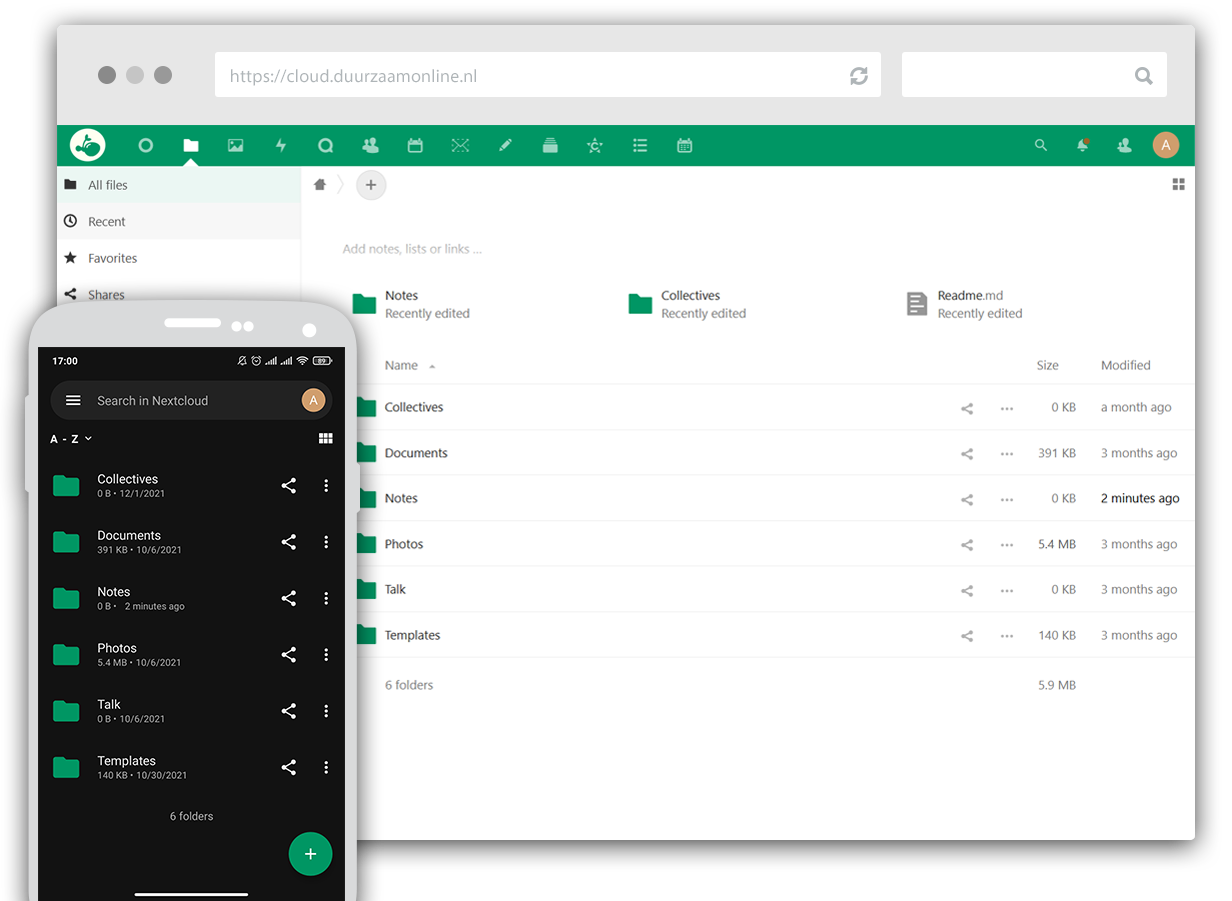Tap share icon for Talk on phone
This screenshot has height=901, width=1232.
click(x=288, y=711)
